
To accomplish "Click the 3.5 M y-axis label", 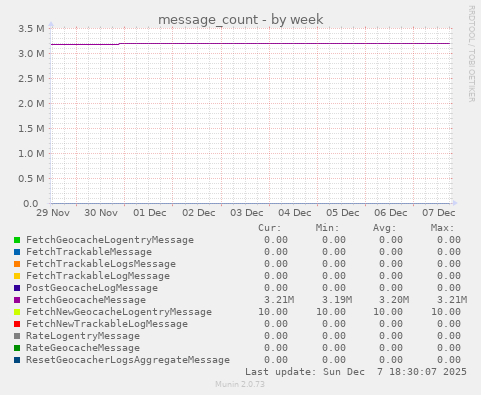I will (31, 29).
